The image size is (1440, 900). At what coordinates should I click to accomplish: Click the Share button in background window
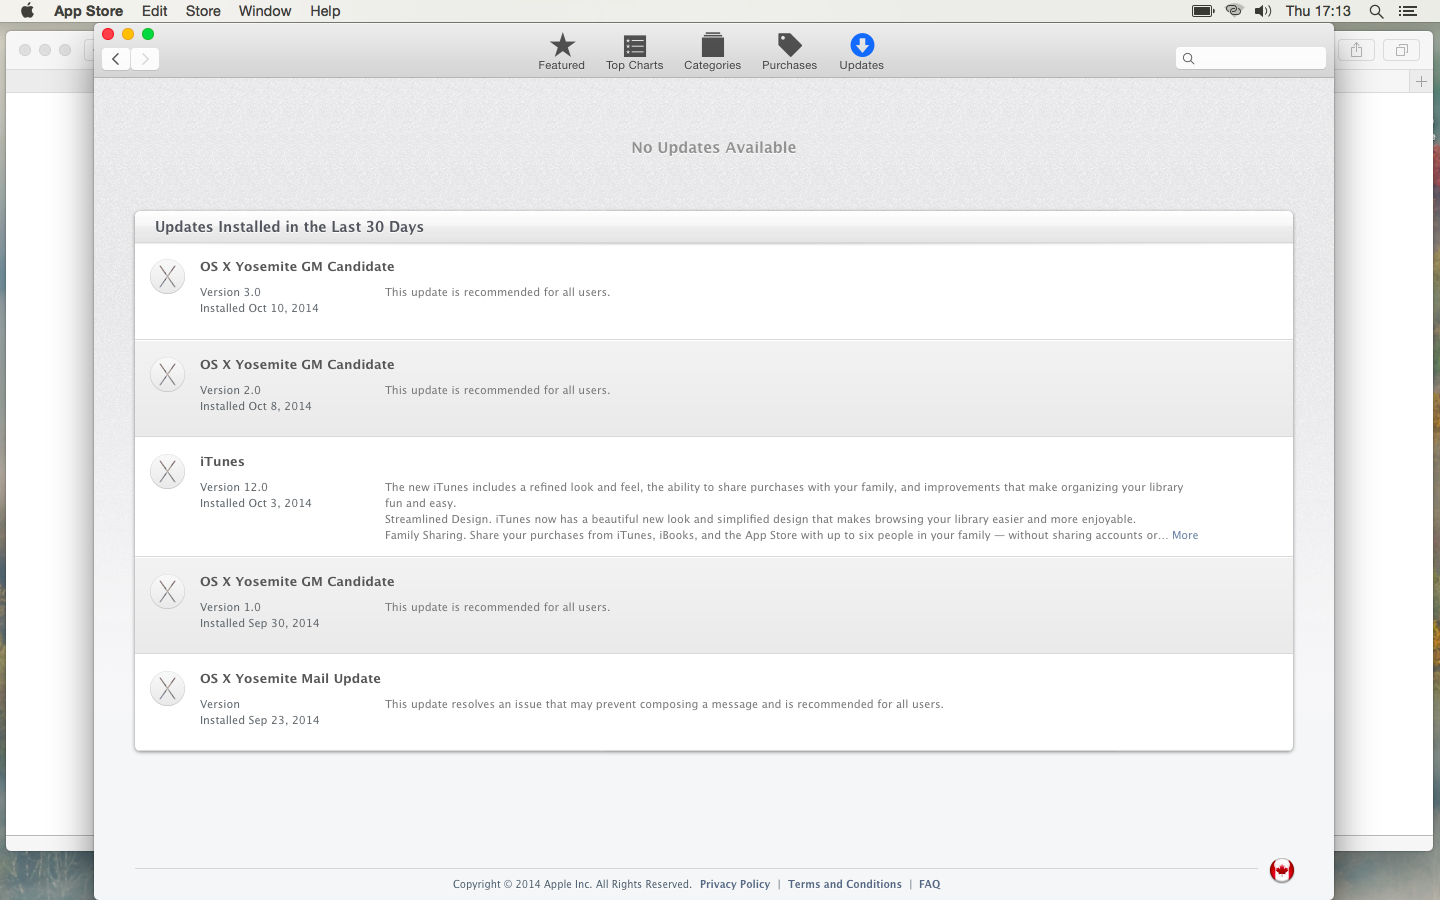[x=1357, y=50]
